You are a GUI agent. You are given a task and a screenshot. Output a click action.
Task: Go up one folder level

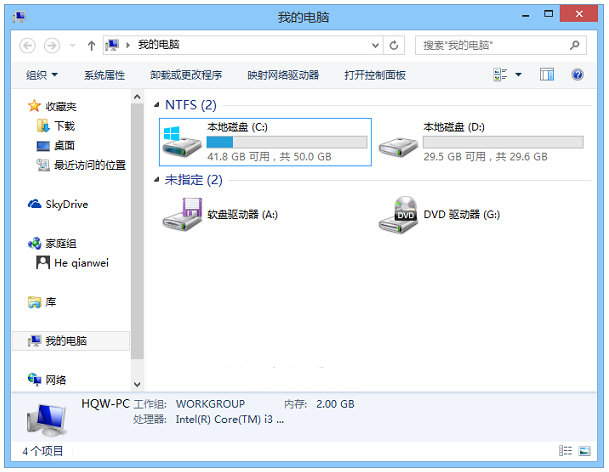click(91, 46)
